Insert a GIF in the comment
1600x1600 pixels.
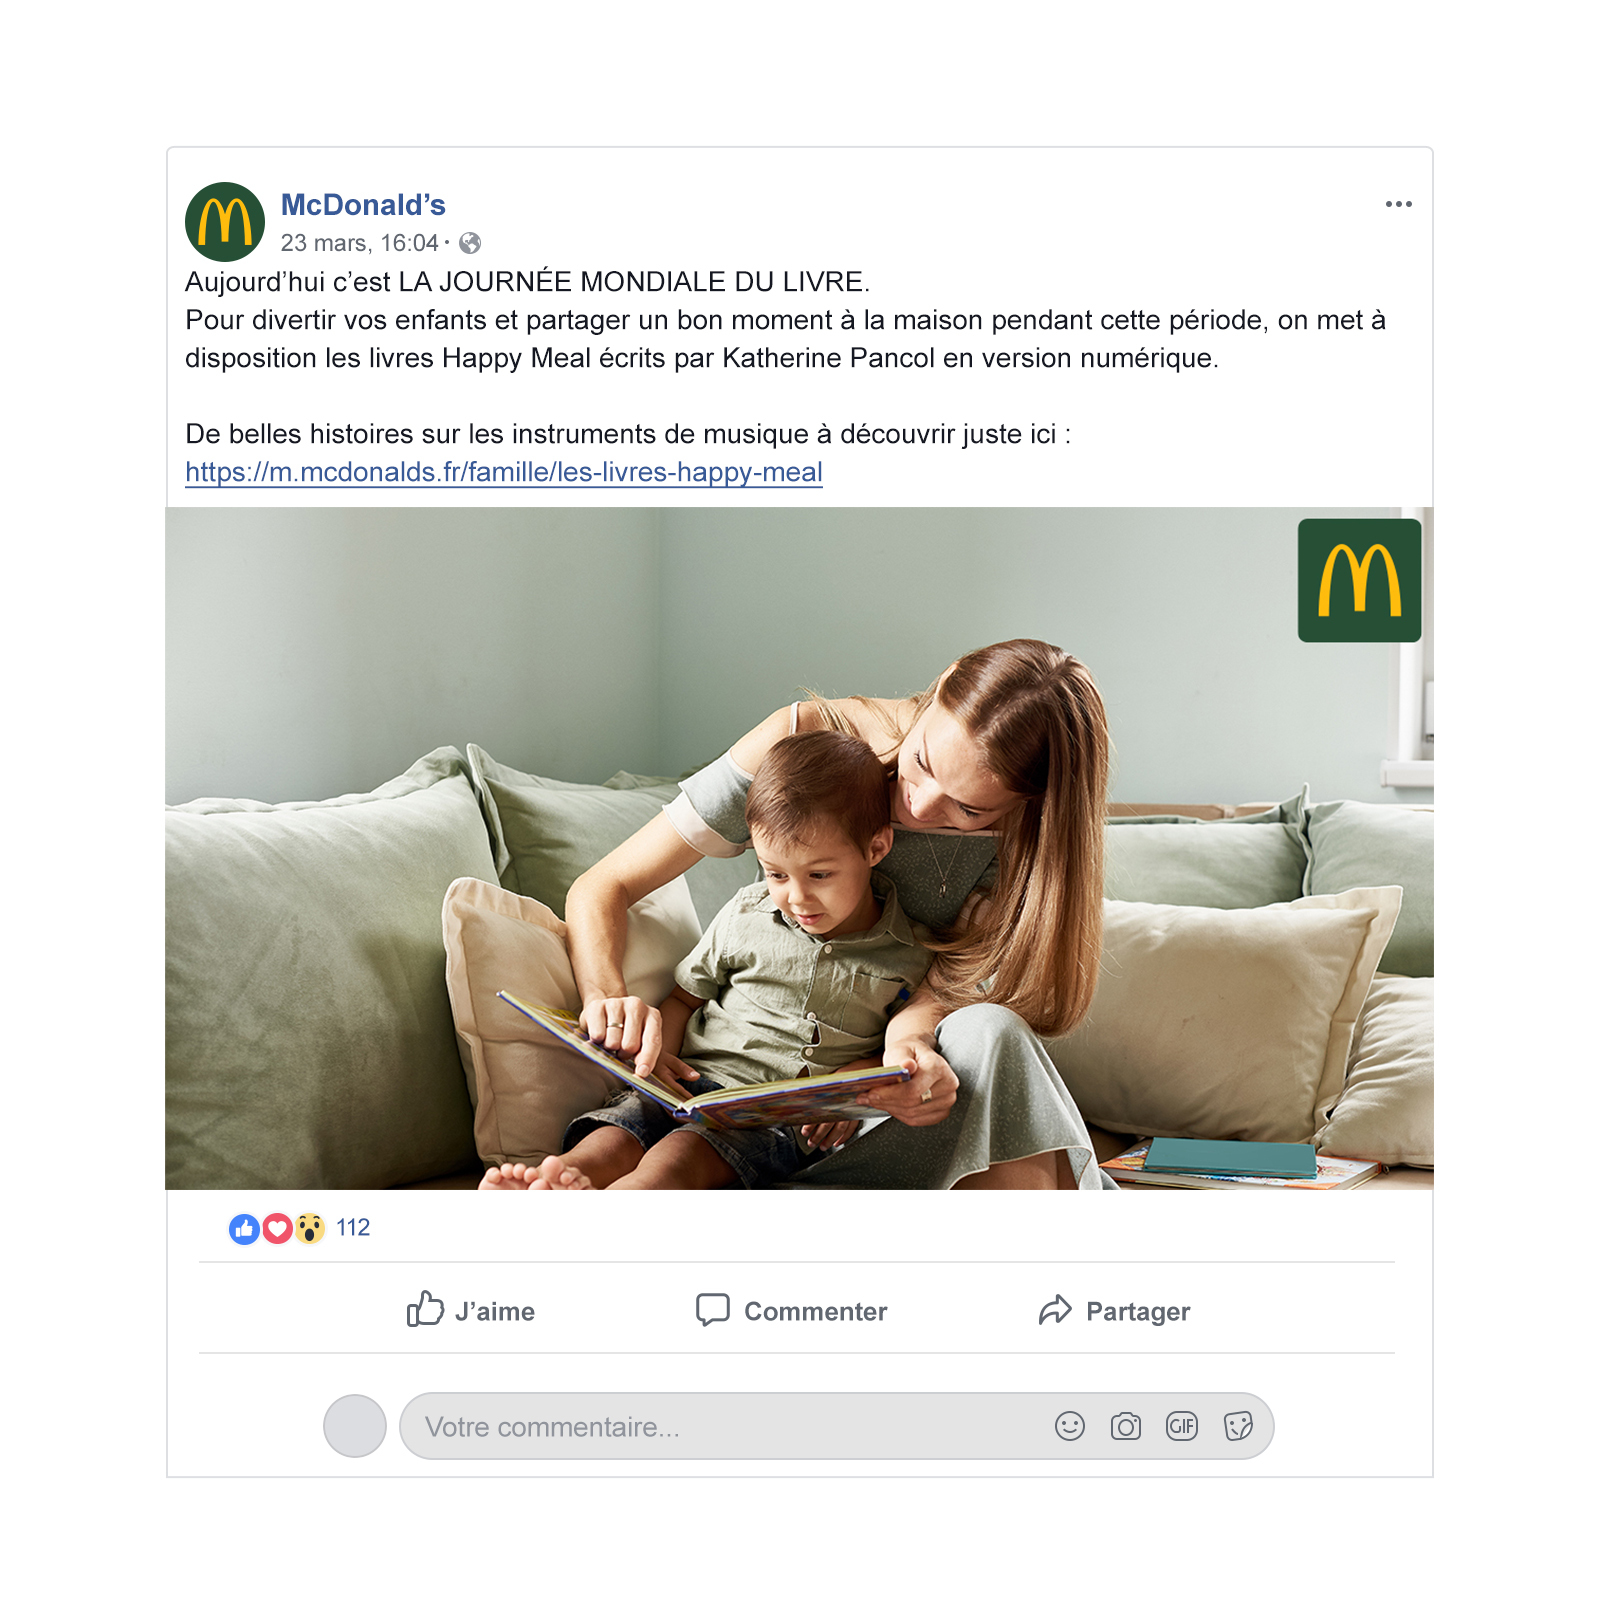point(1182,1426)
